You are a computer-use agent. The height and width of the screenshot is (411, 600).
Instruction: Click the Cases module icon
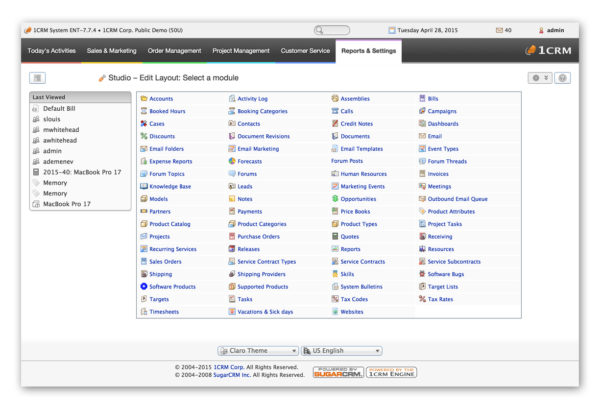point(144,124)
